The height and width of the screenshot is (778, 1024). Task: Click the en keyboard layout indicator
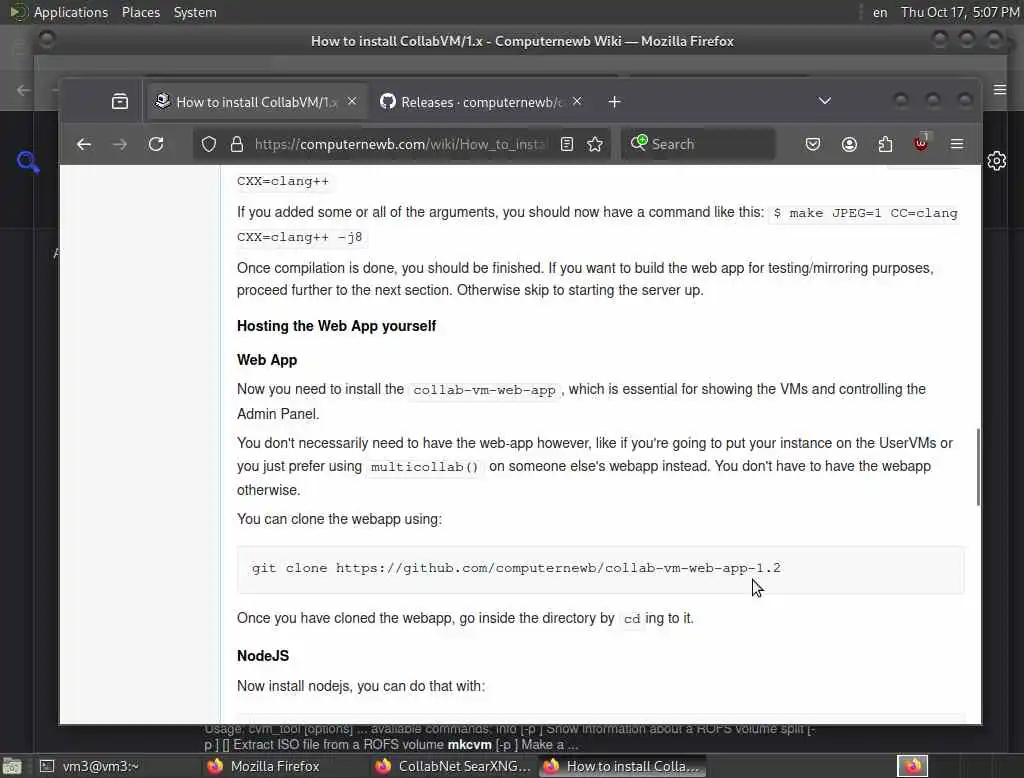tap(880, 12)
